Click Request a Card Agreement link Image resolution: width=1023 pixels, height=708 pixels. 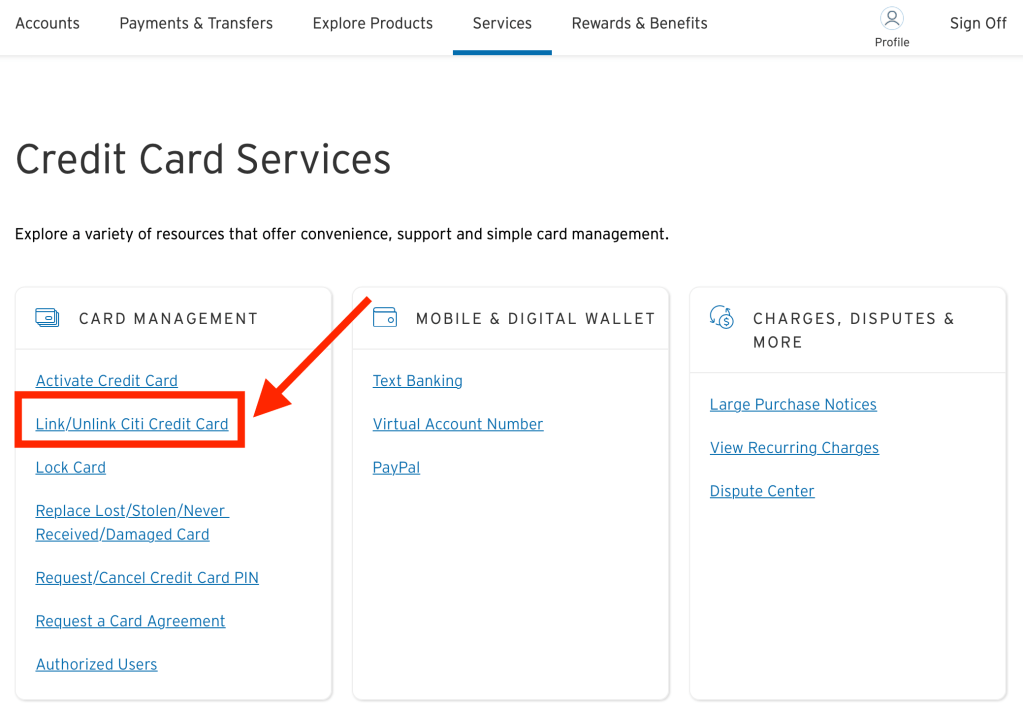130,621
